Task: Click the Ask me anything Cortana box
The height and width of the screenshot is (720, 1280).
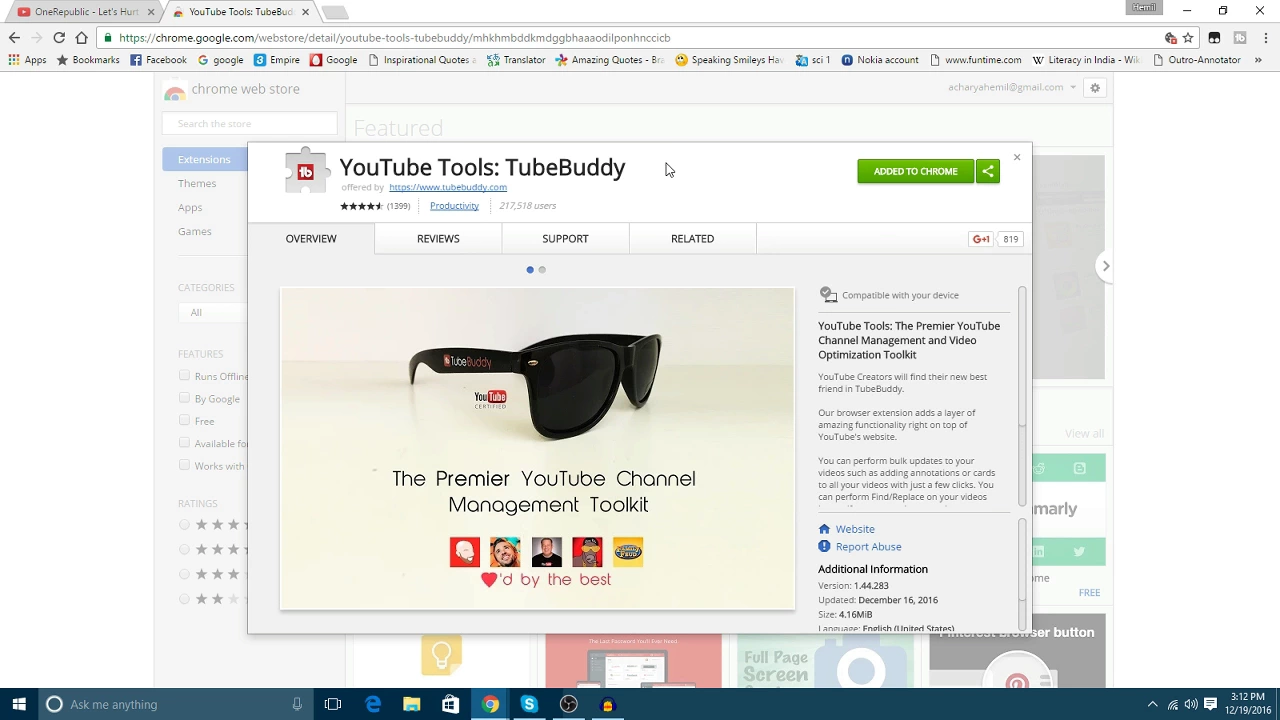Action: (x=173, y=704)
